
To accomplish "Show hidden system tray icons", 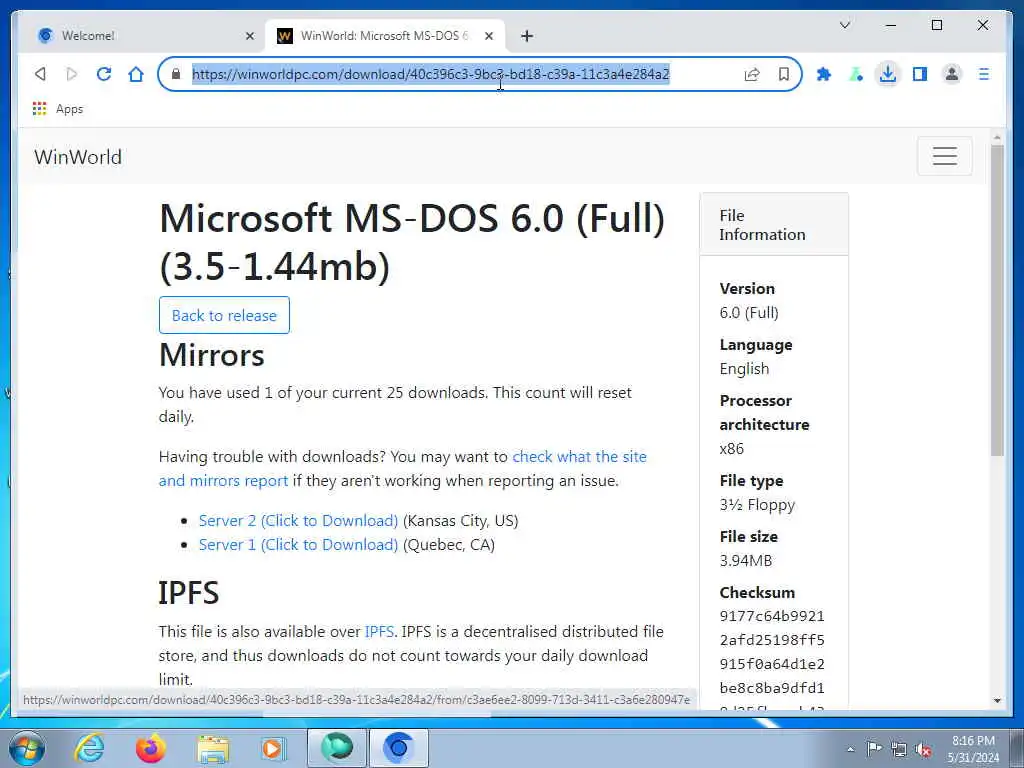I will tap(850, 749).
